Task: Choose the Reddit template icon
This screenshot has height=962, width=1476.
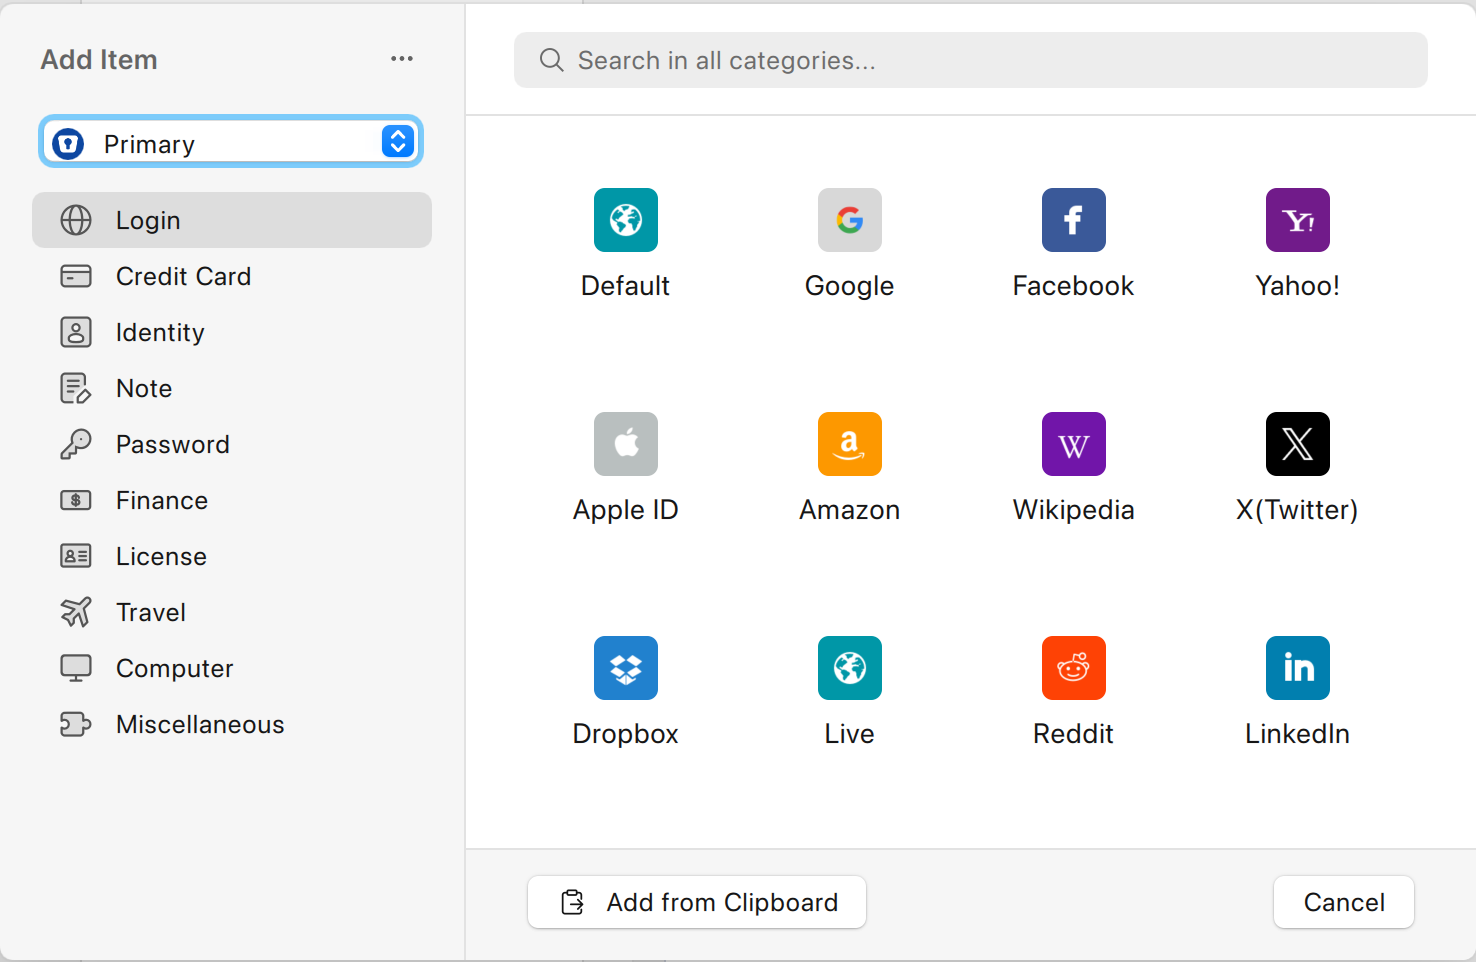Action: [1074, 668]
